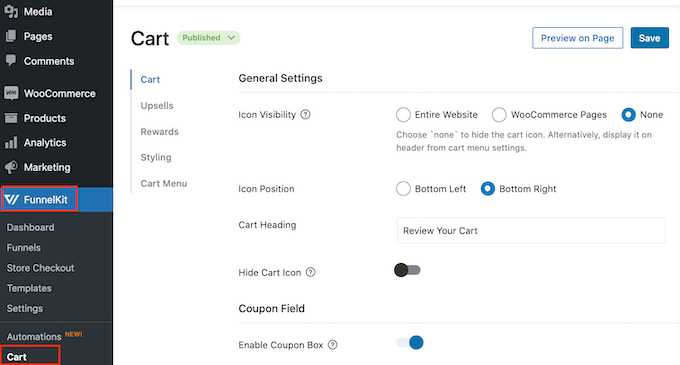Click the Cart Heading label

267,225
